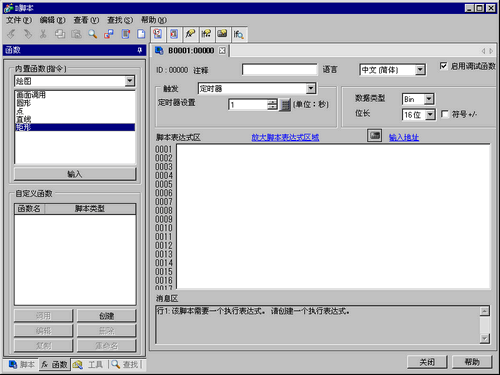Image resolution: width=500 pixels, height=375 pixels.
Task: Click the magnifier search icon in toolbar
Action: click(92, 34)
